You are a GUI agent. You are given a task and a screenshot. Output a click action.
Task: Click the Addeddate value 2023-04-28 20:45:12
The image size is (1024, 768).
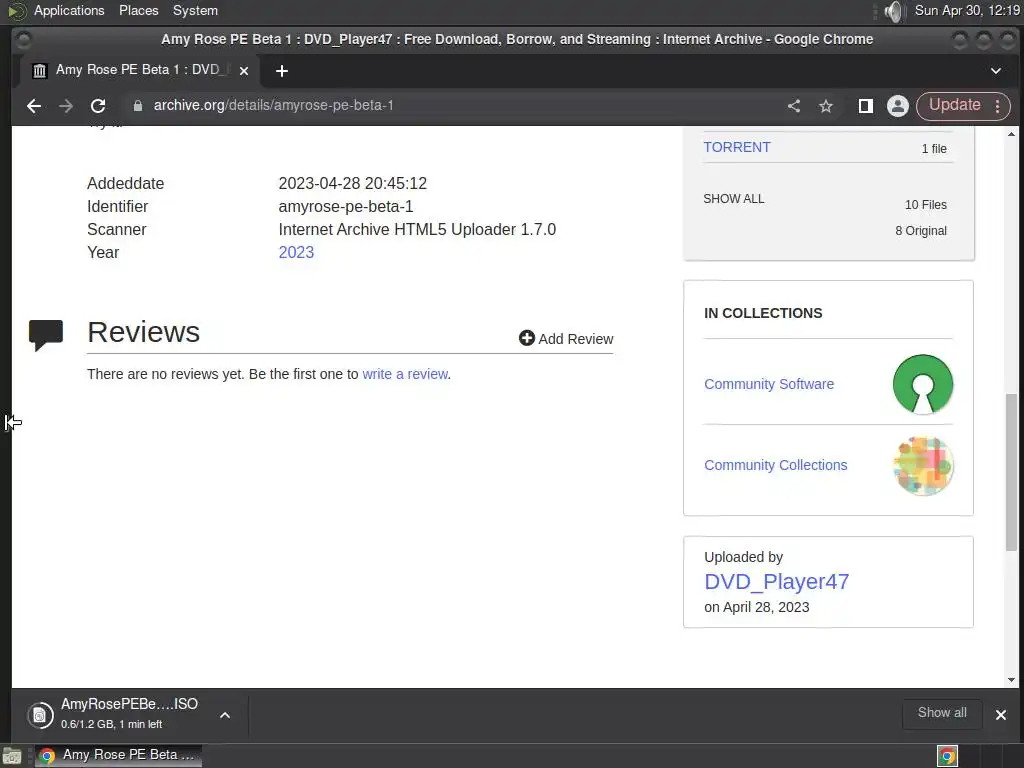353,184
